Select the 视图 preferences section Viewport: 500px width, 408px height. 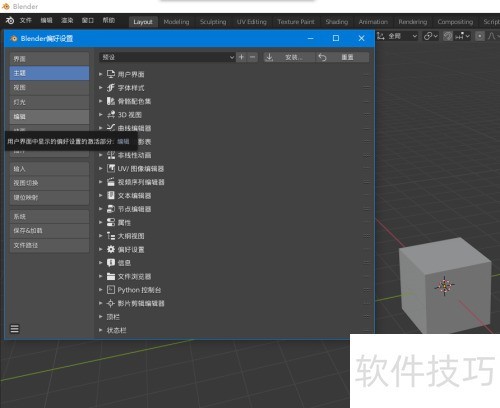[x=50, y=88]
